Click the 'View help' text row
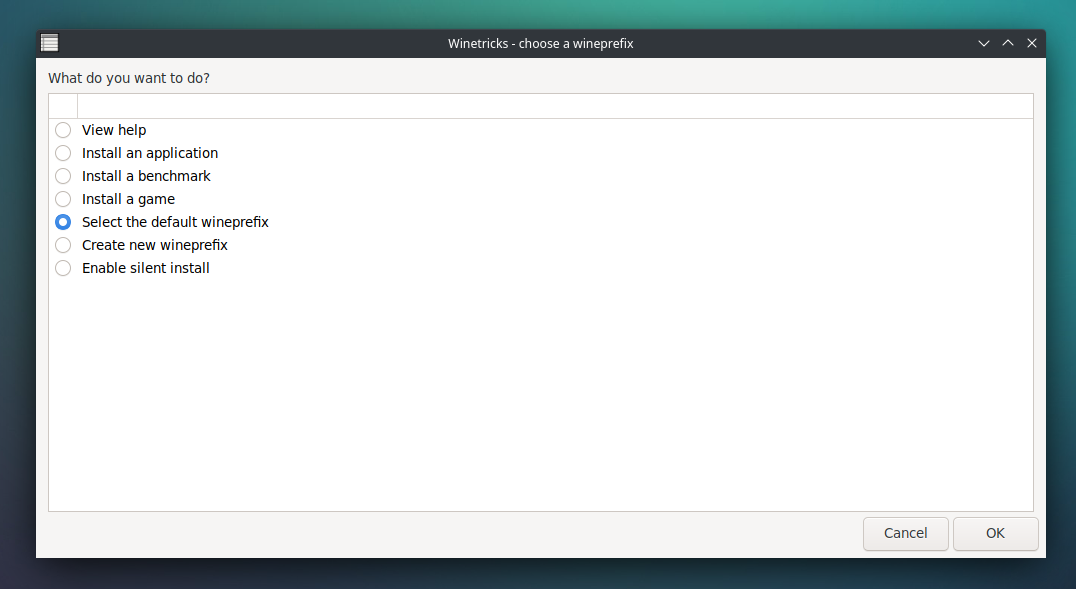The image size is (1076, 589). [114, 130]
